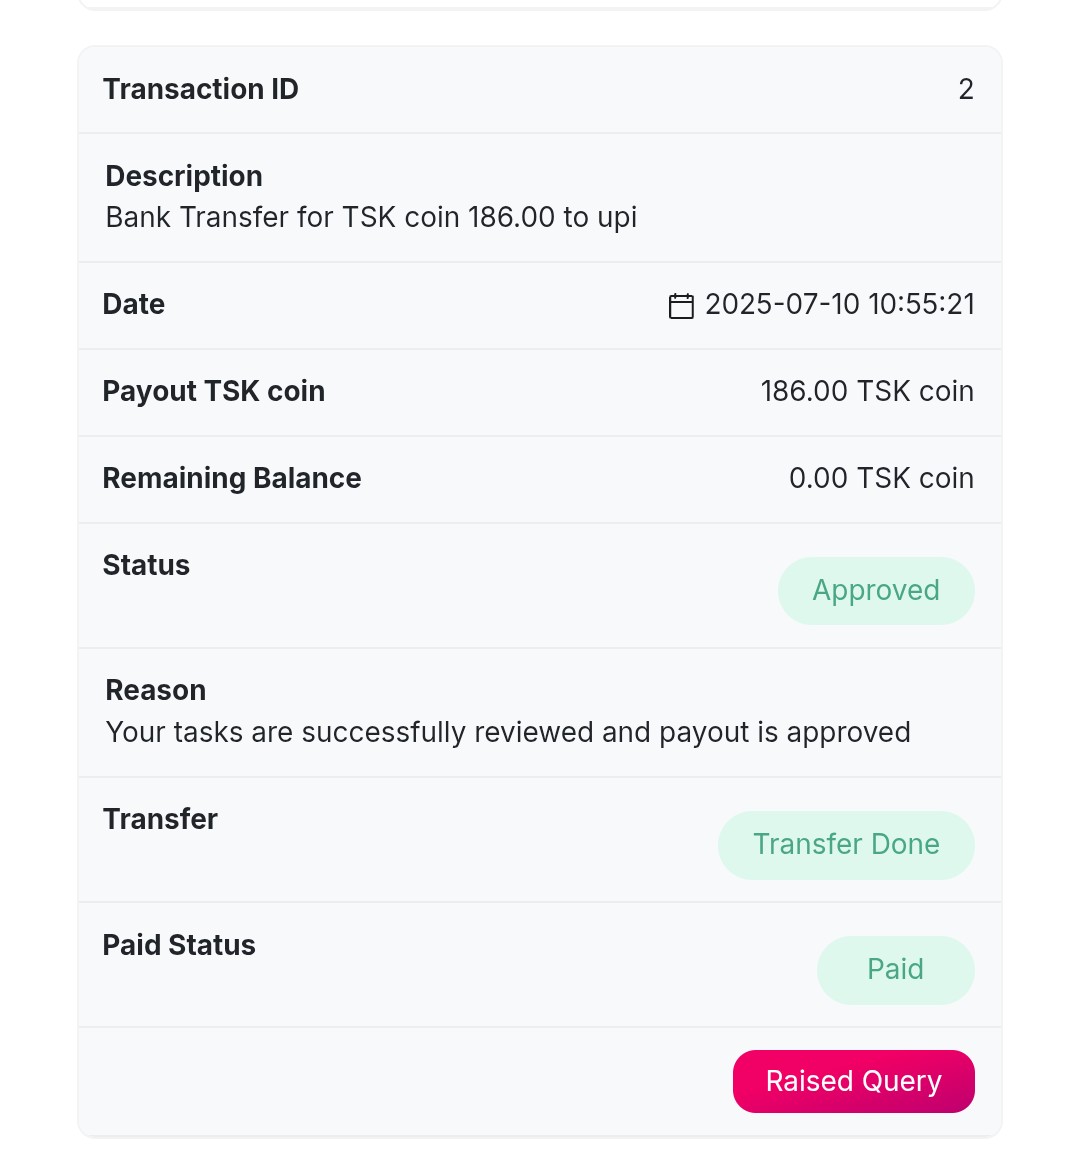Click the Status row label

(146, 565)
